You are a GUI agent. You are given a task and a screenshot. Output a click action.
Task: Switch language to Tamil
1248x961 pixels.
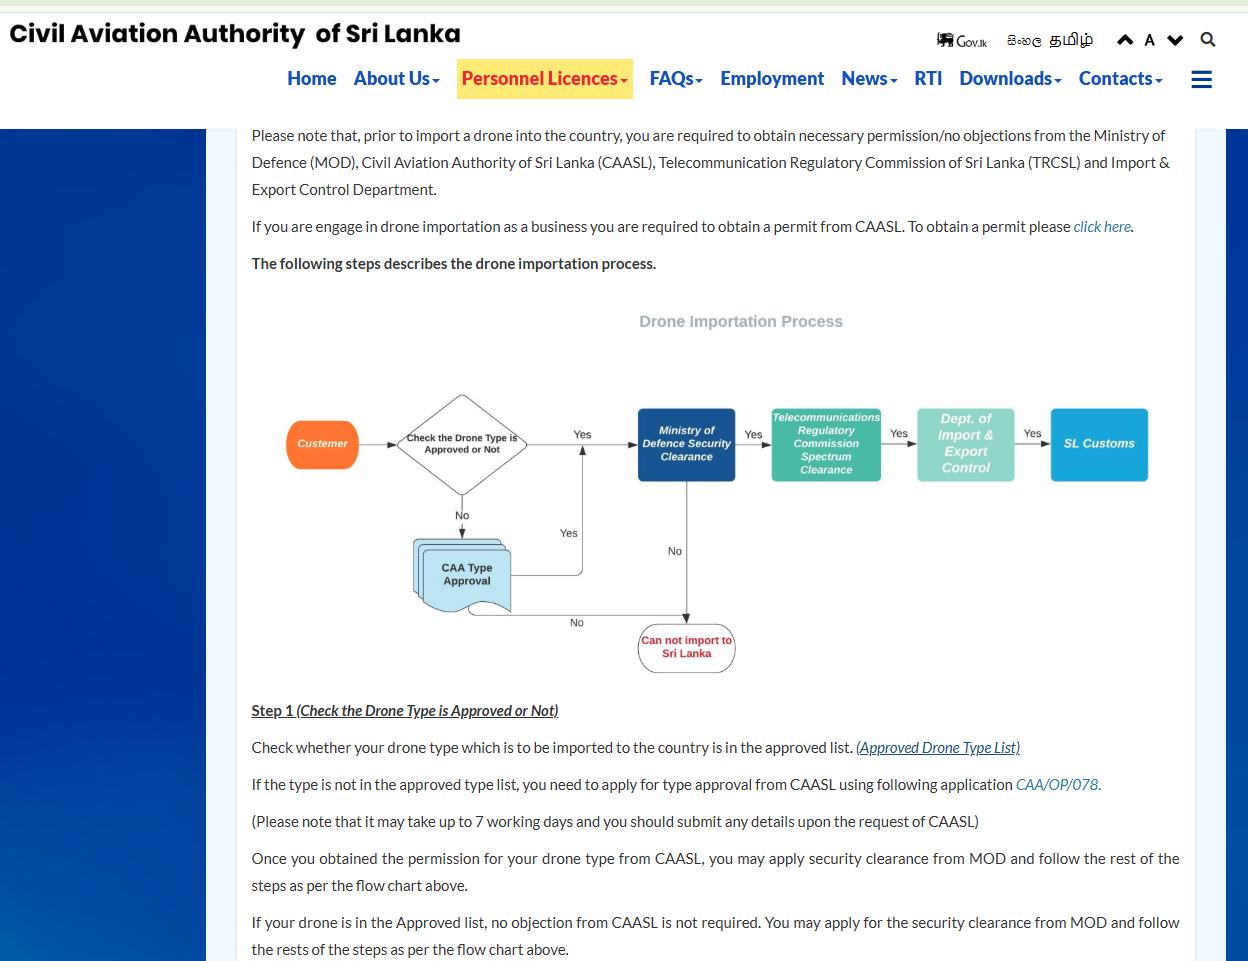[x=1071, y=40]
